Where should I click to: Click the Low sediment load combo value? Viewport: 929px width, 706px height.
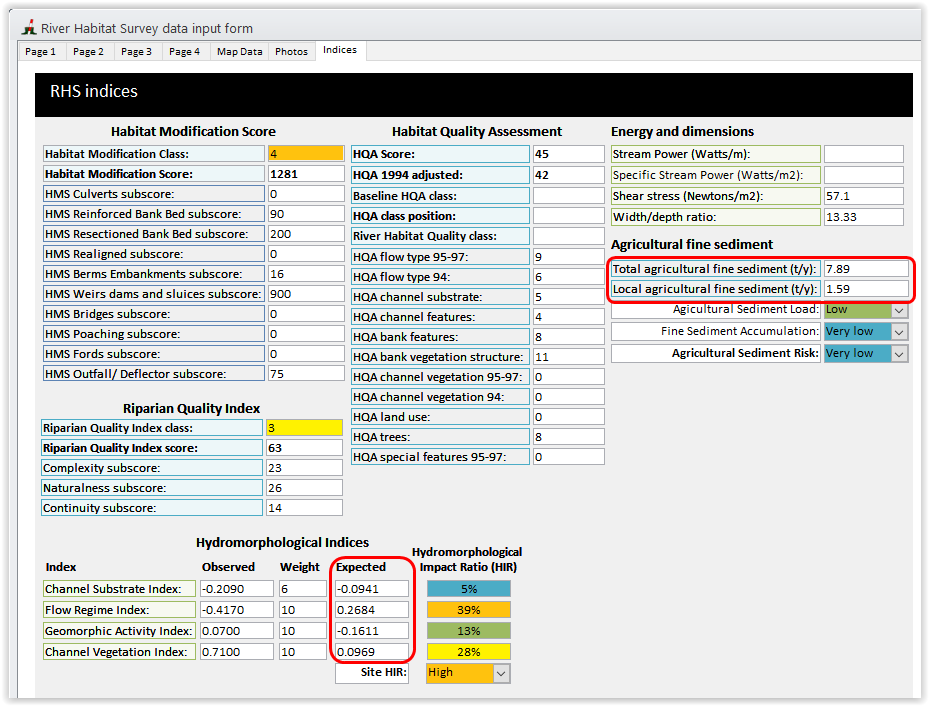pos(858,310)
